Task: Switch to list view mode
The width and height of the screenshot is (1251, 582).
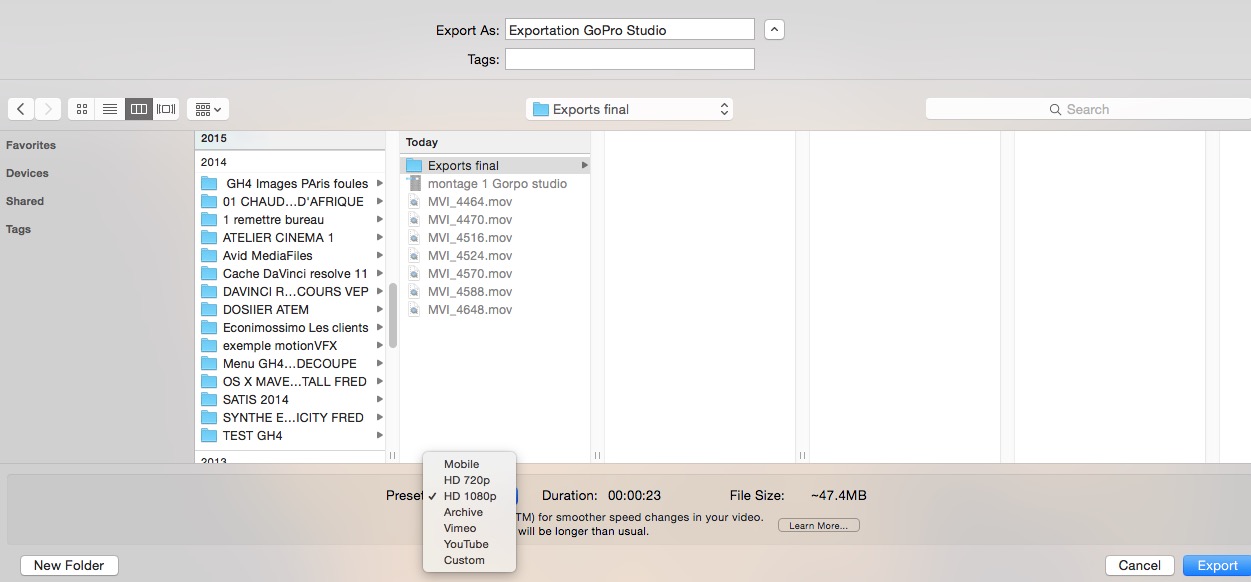Action: point(110,109)
